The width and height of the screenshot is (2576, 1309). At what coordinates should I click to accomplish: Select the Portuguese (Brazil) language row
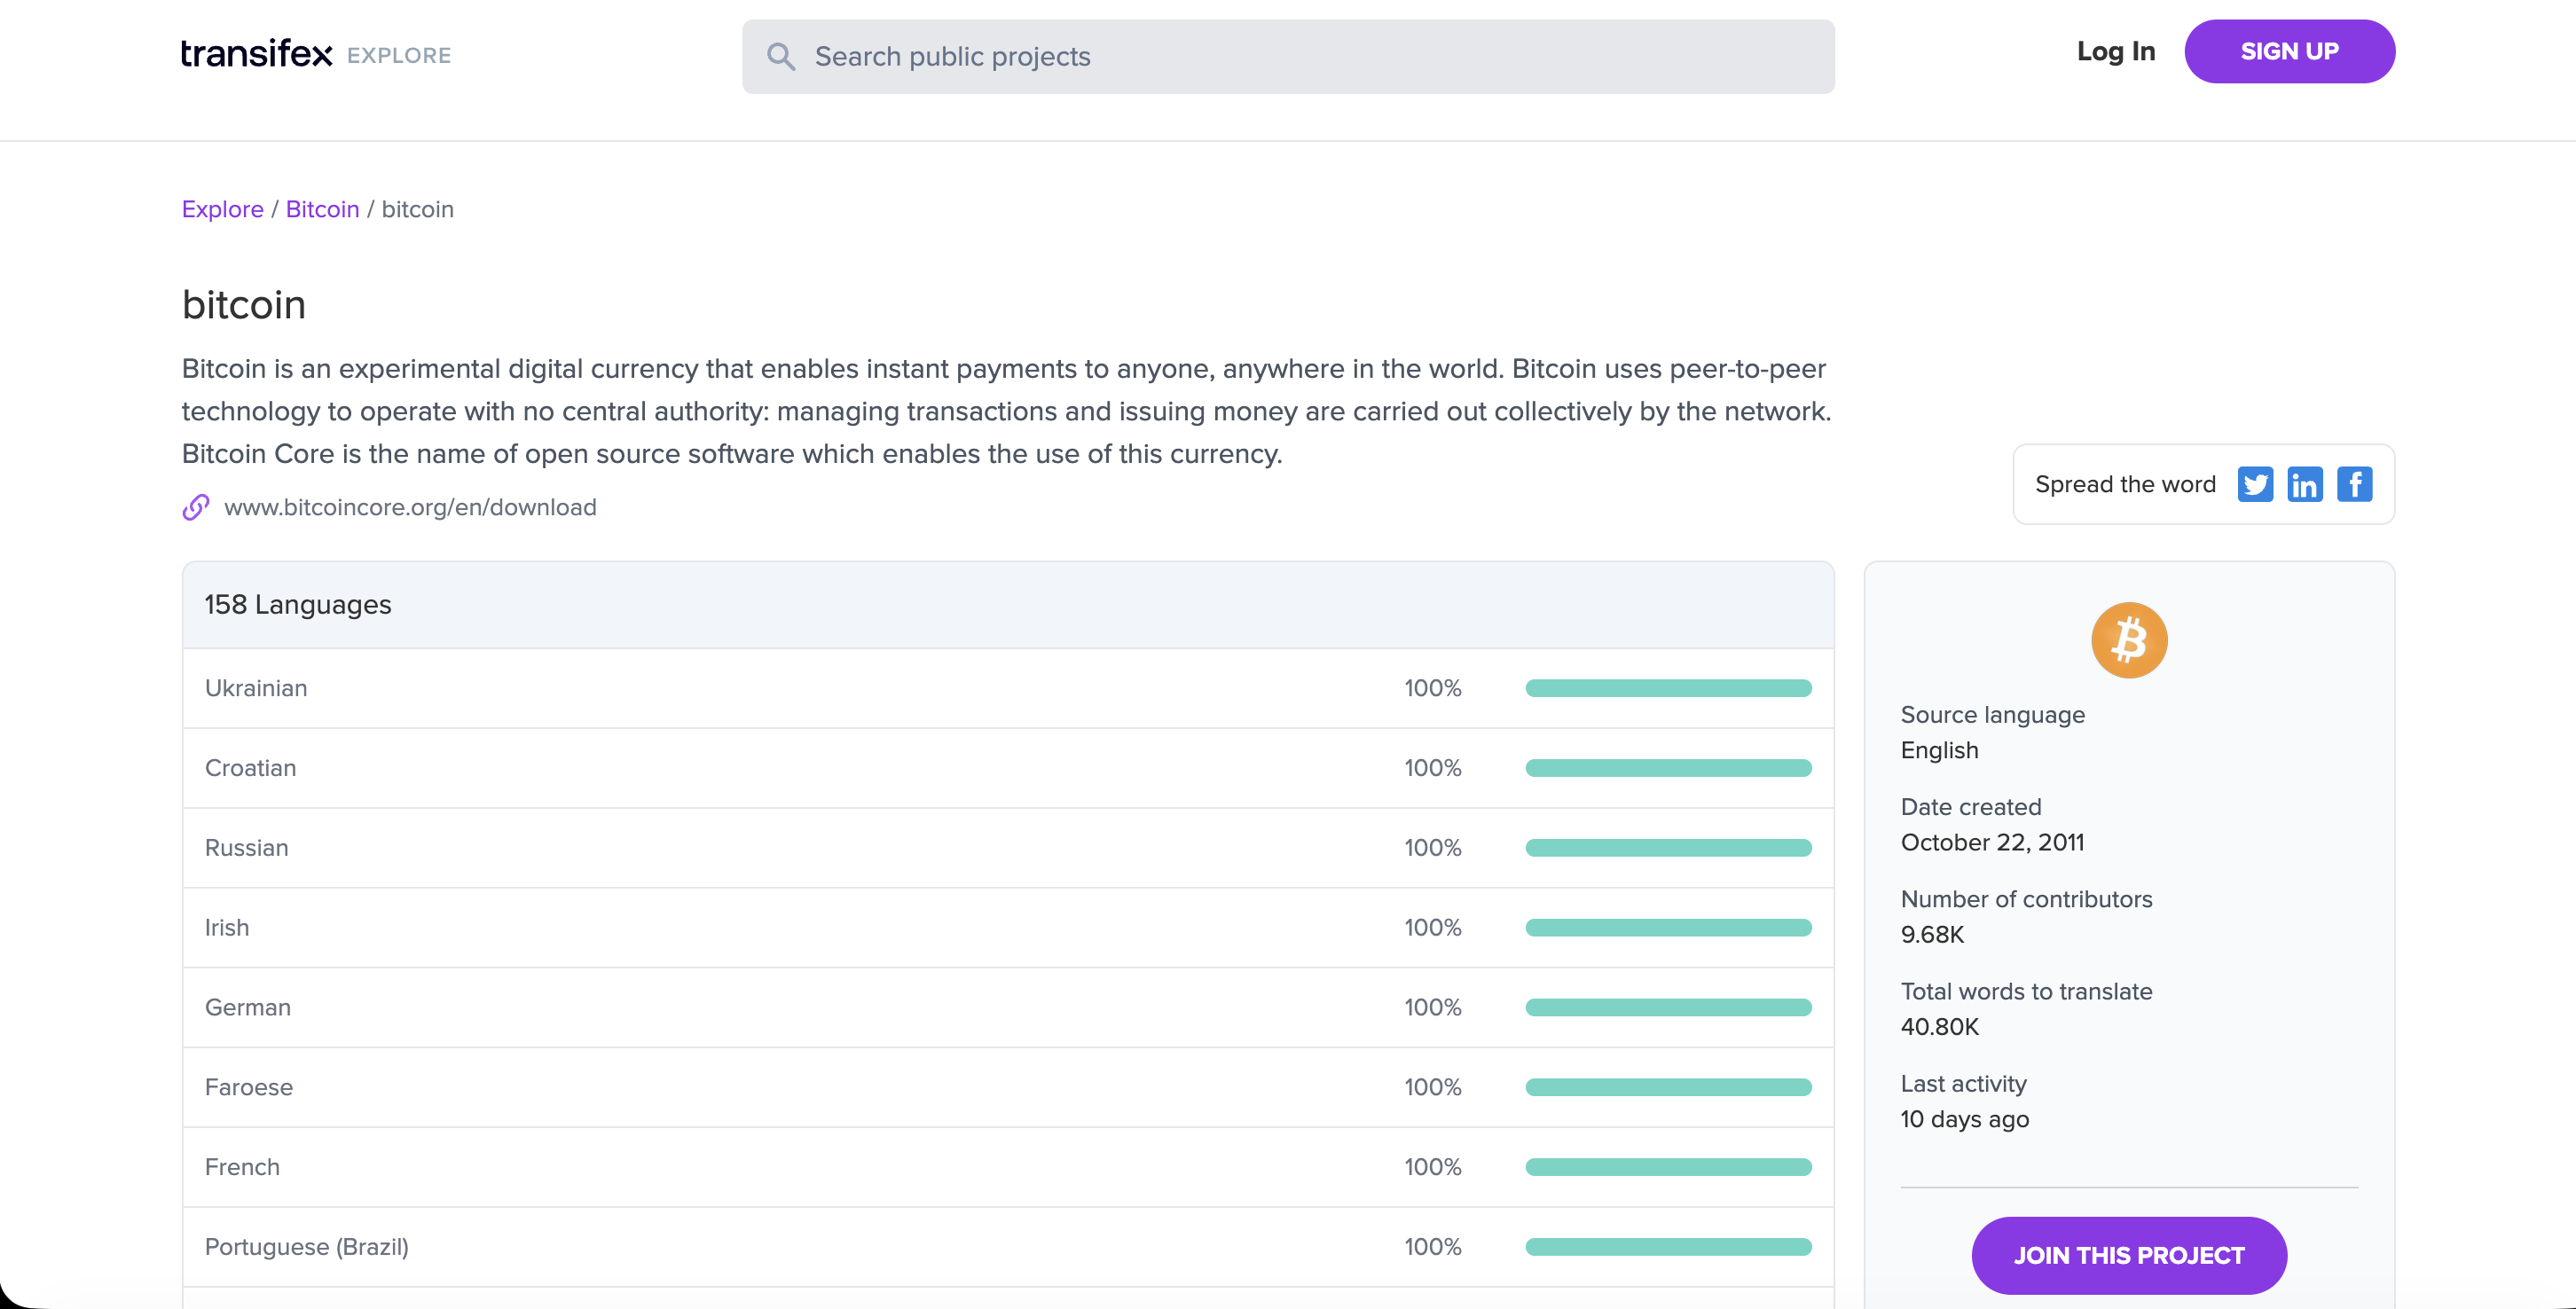(x=1008, y=1247)
